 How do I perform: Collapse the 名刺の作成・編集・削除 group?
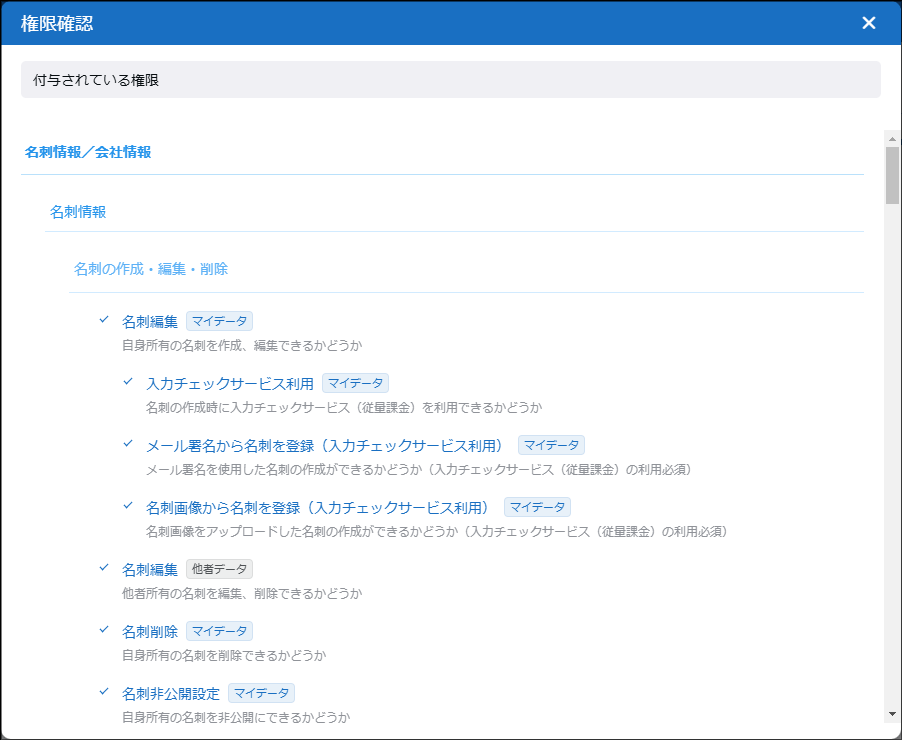point(151,269)
